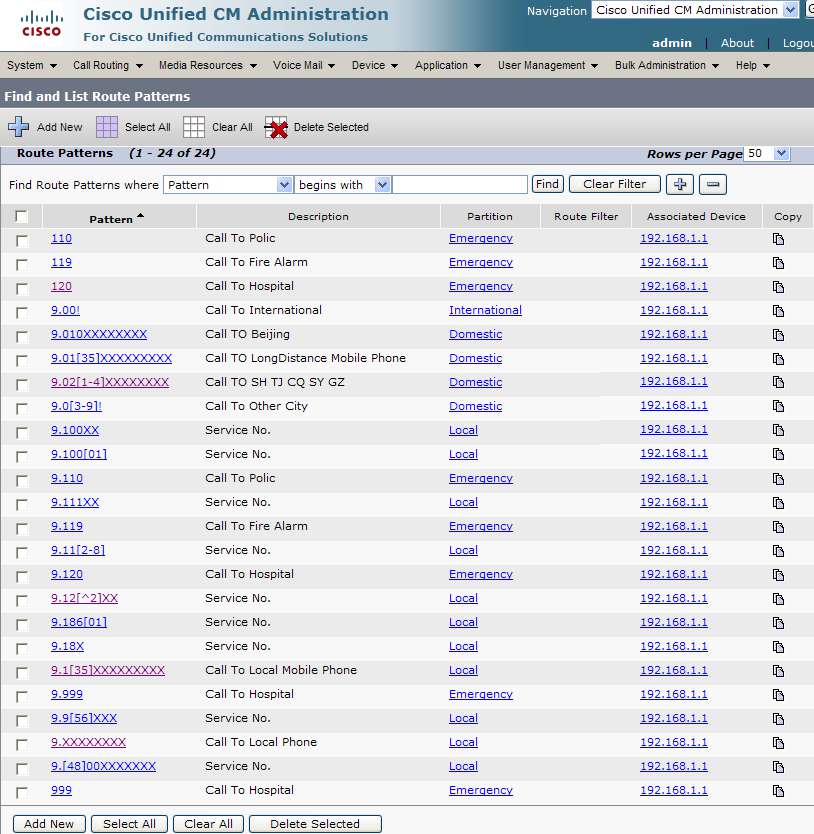Copy the 9.XXXXXXXX Local Phone pattern
Screen dimensions: 814x834
pos(778,743)
